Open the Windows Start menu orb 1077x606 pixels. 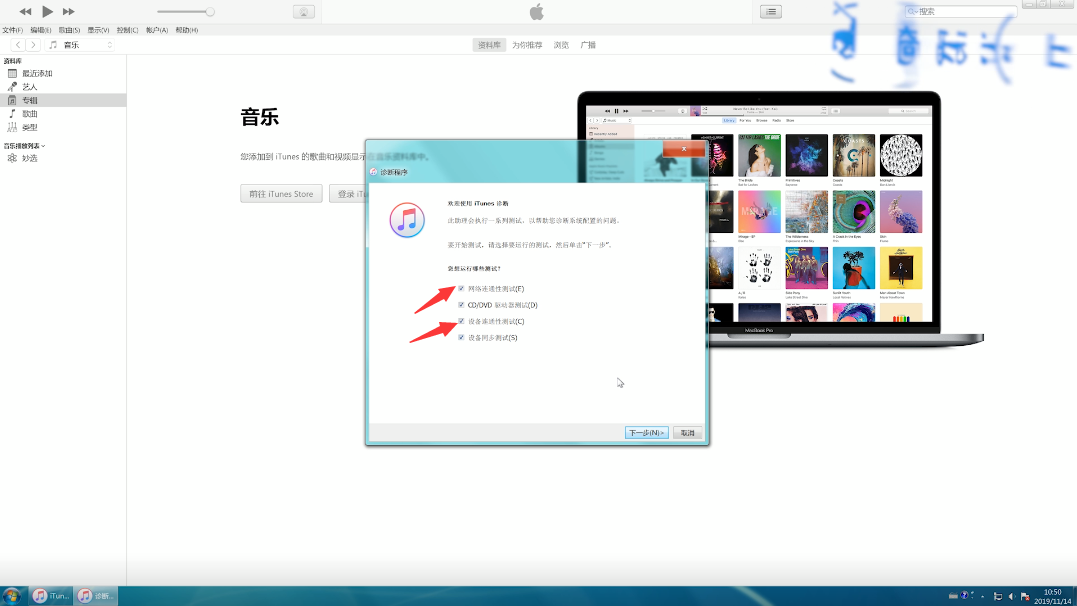click(x=12, y=596)
